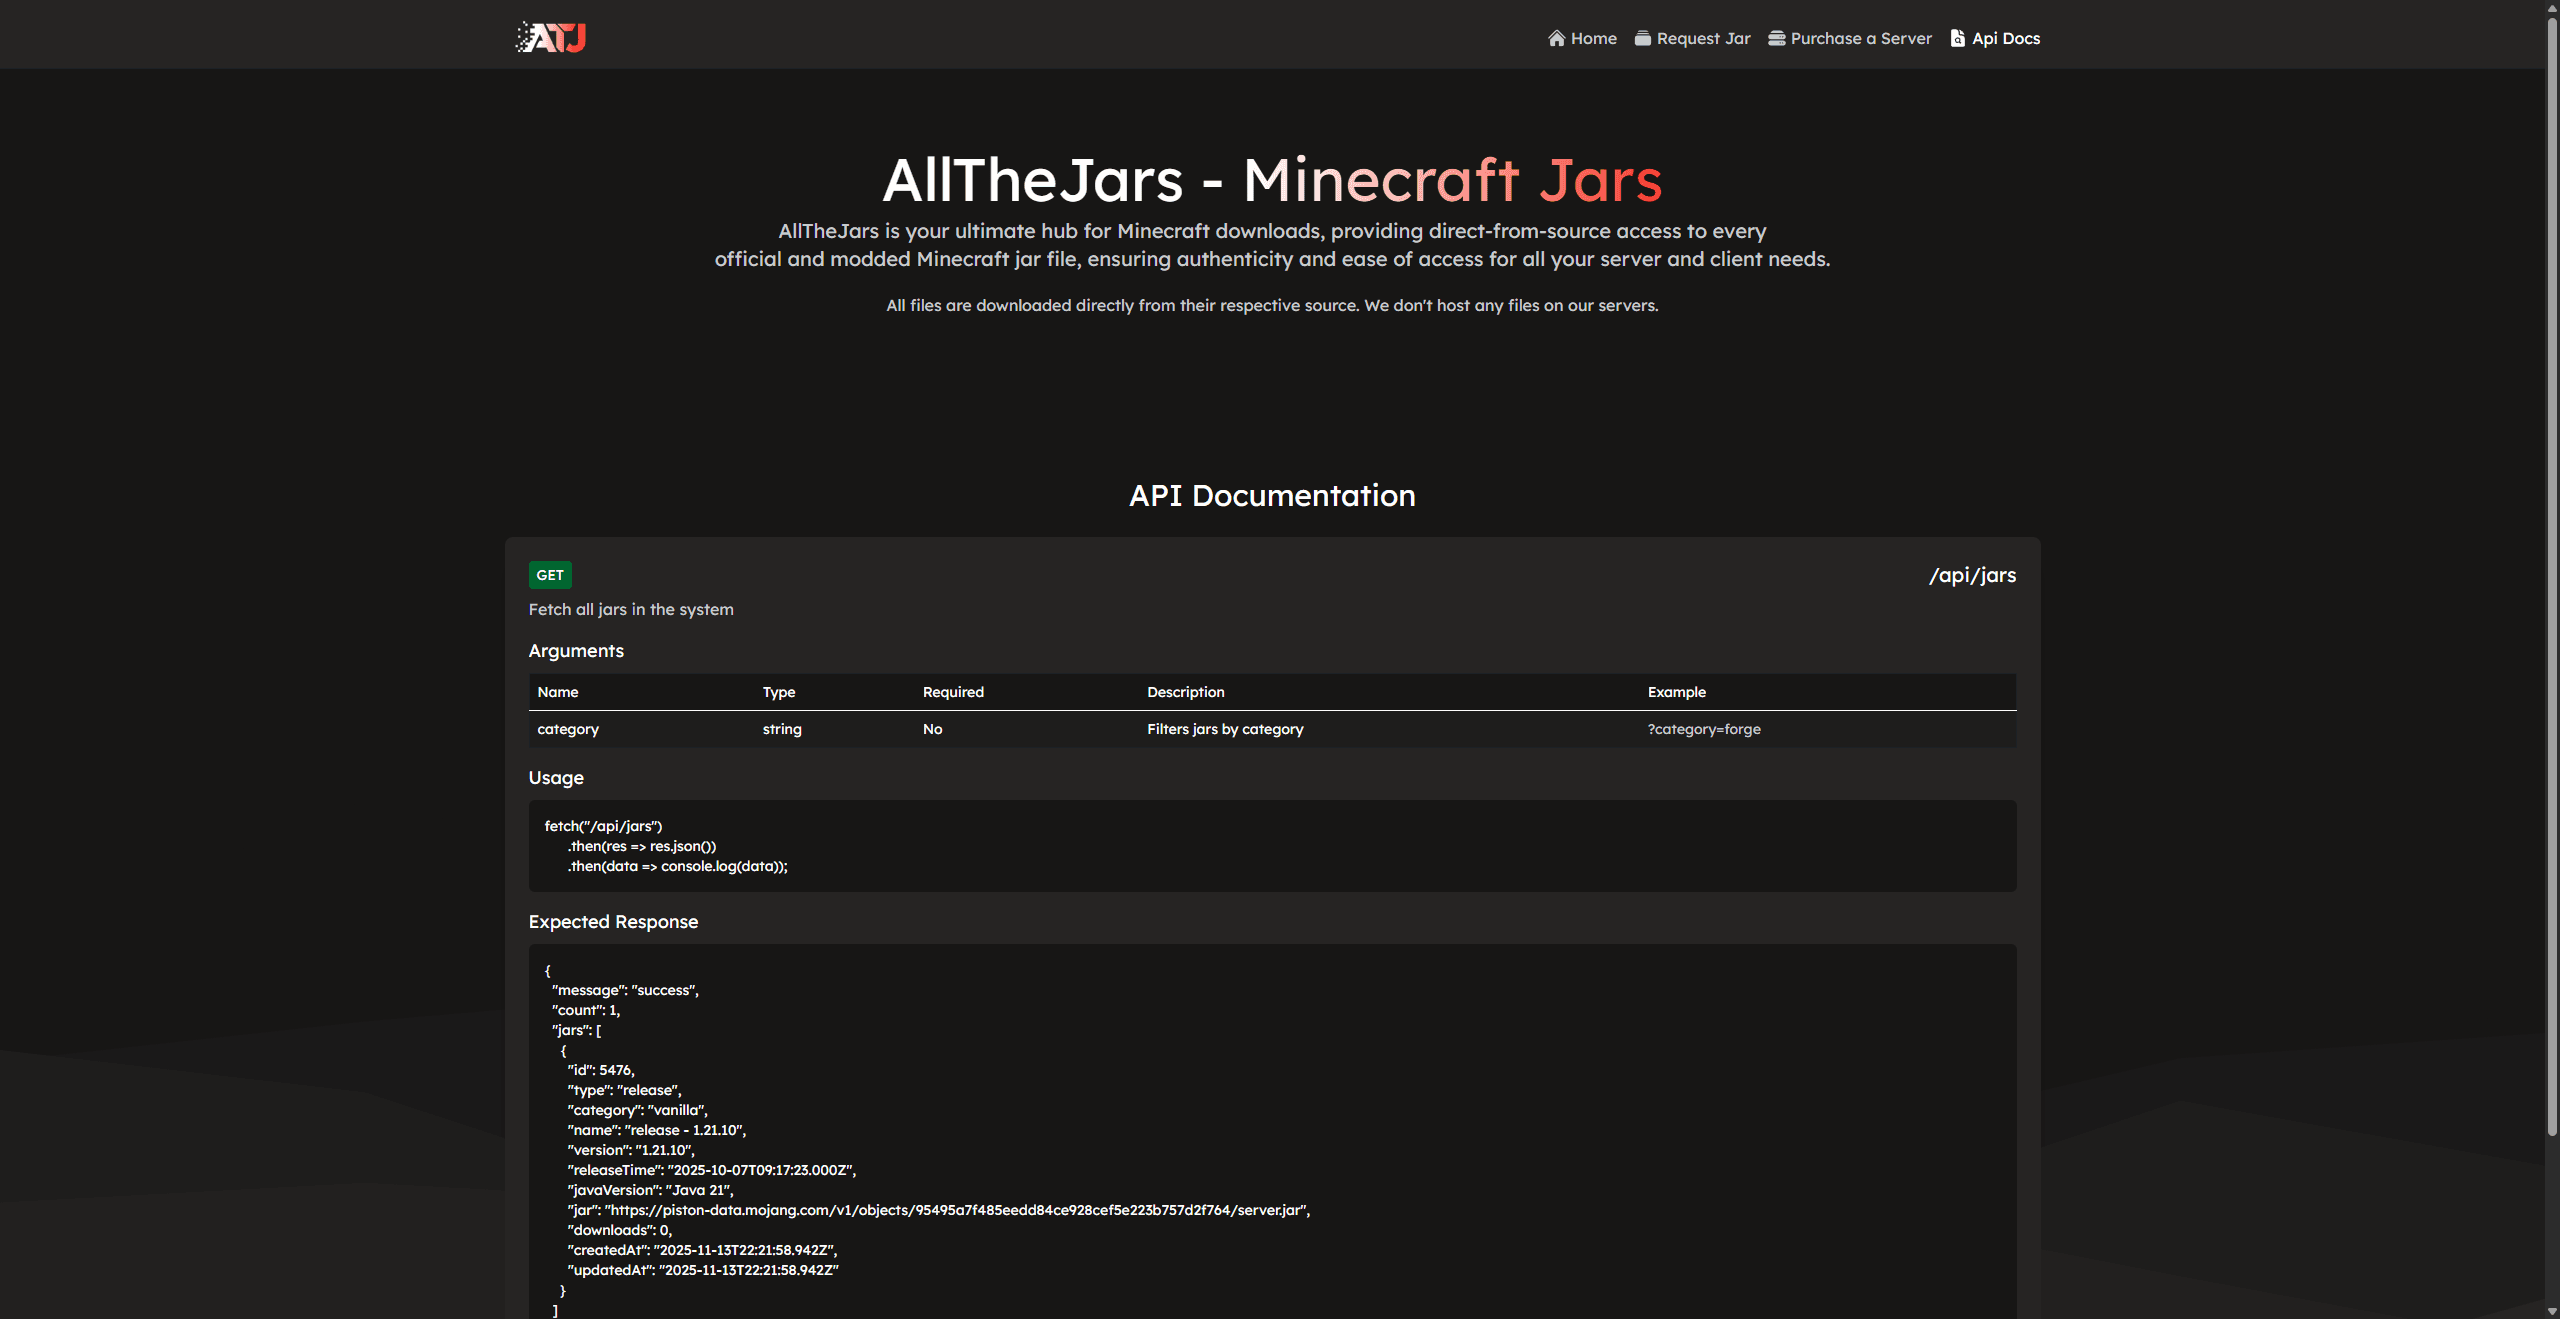This screenshot has width=2560, height=1319.
Task: Click the string type cell
Action: pyautogui.click(x=782, y=729)
